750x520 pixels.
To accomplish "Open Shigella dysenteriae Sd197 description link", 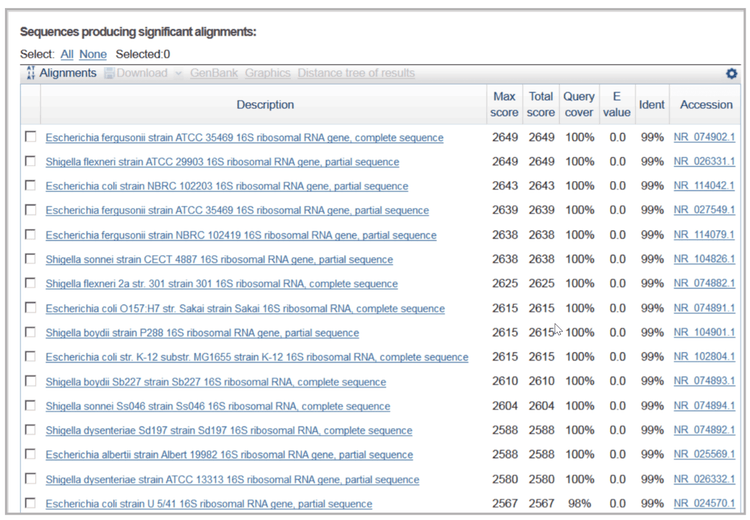I will [x=228, y=431].
